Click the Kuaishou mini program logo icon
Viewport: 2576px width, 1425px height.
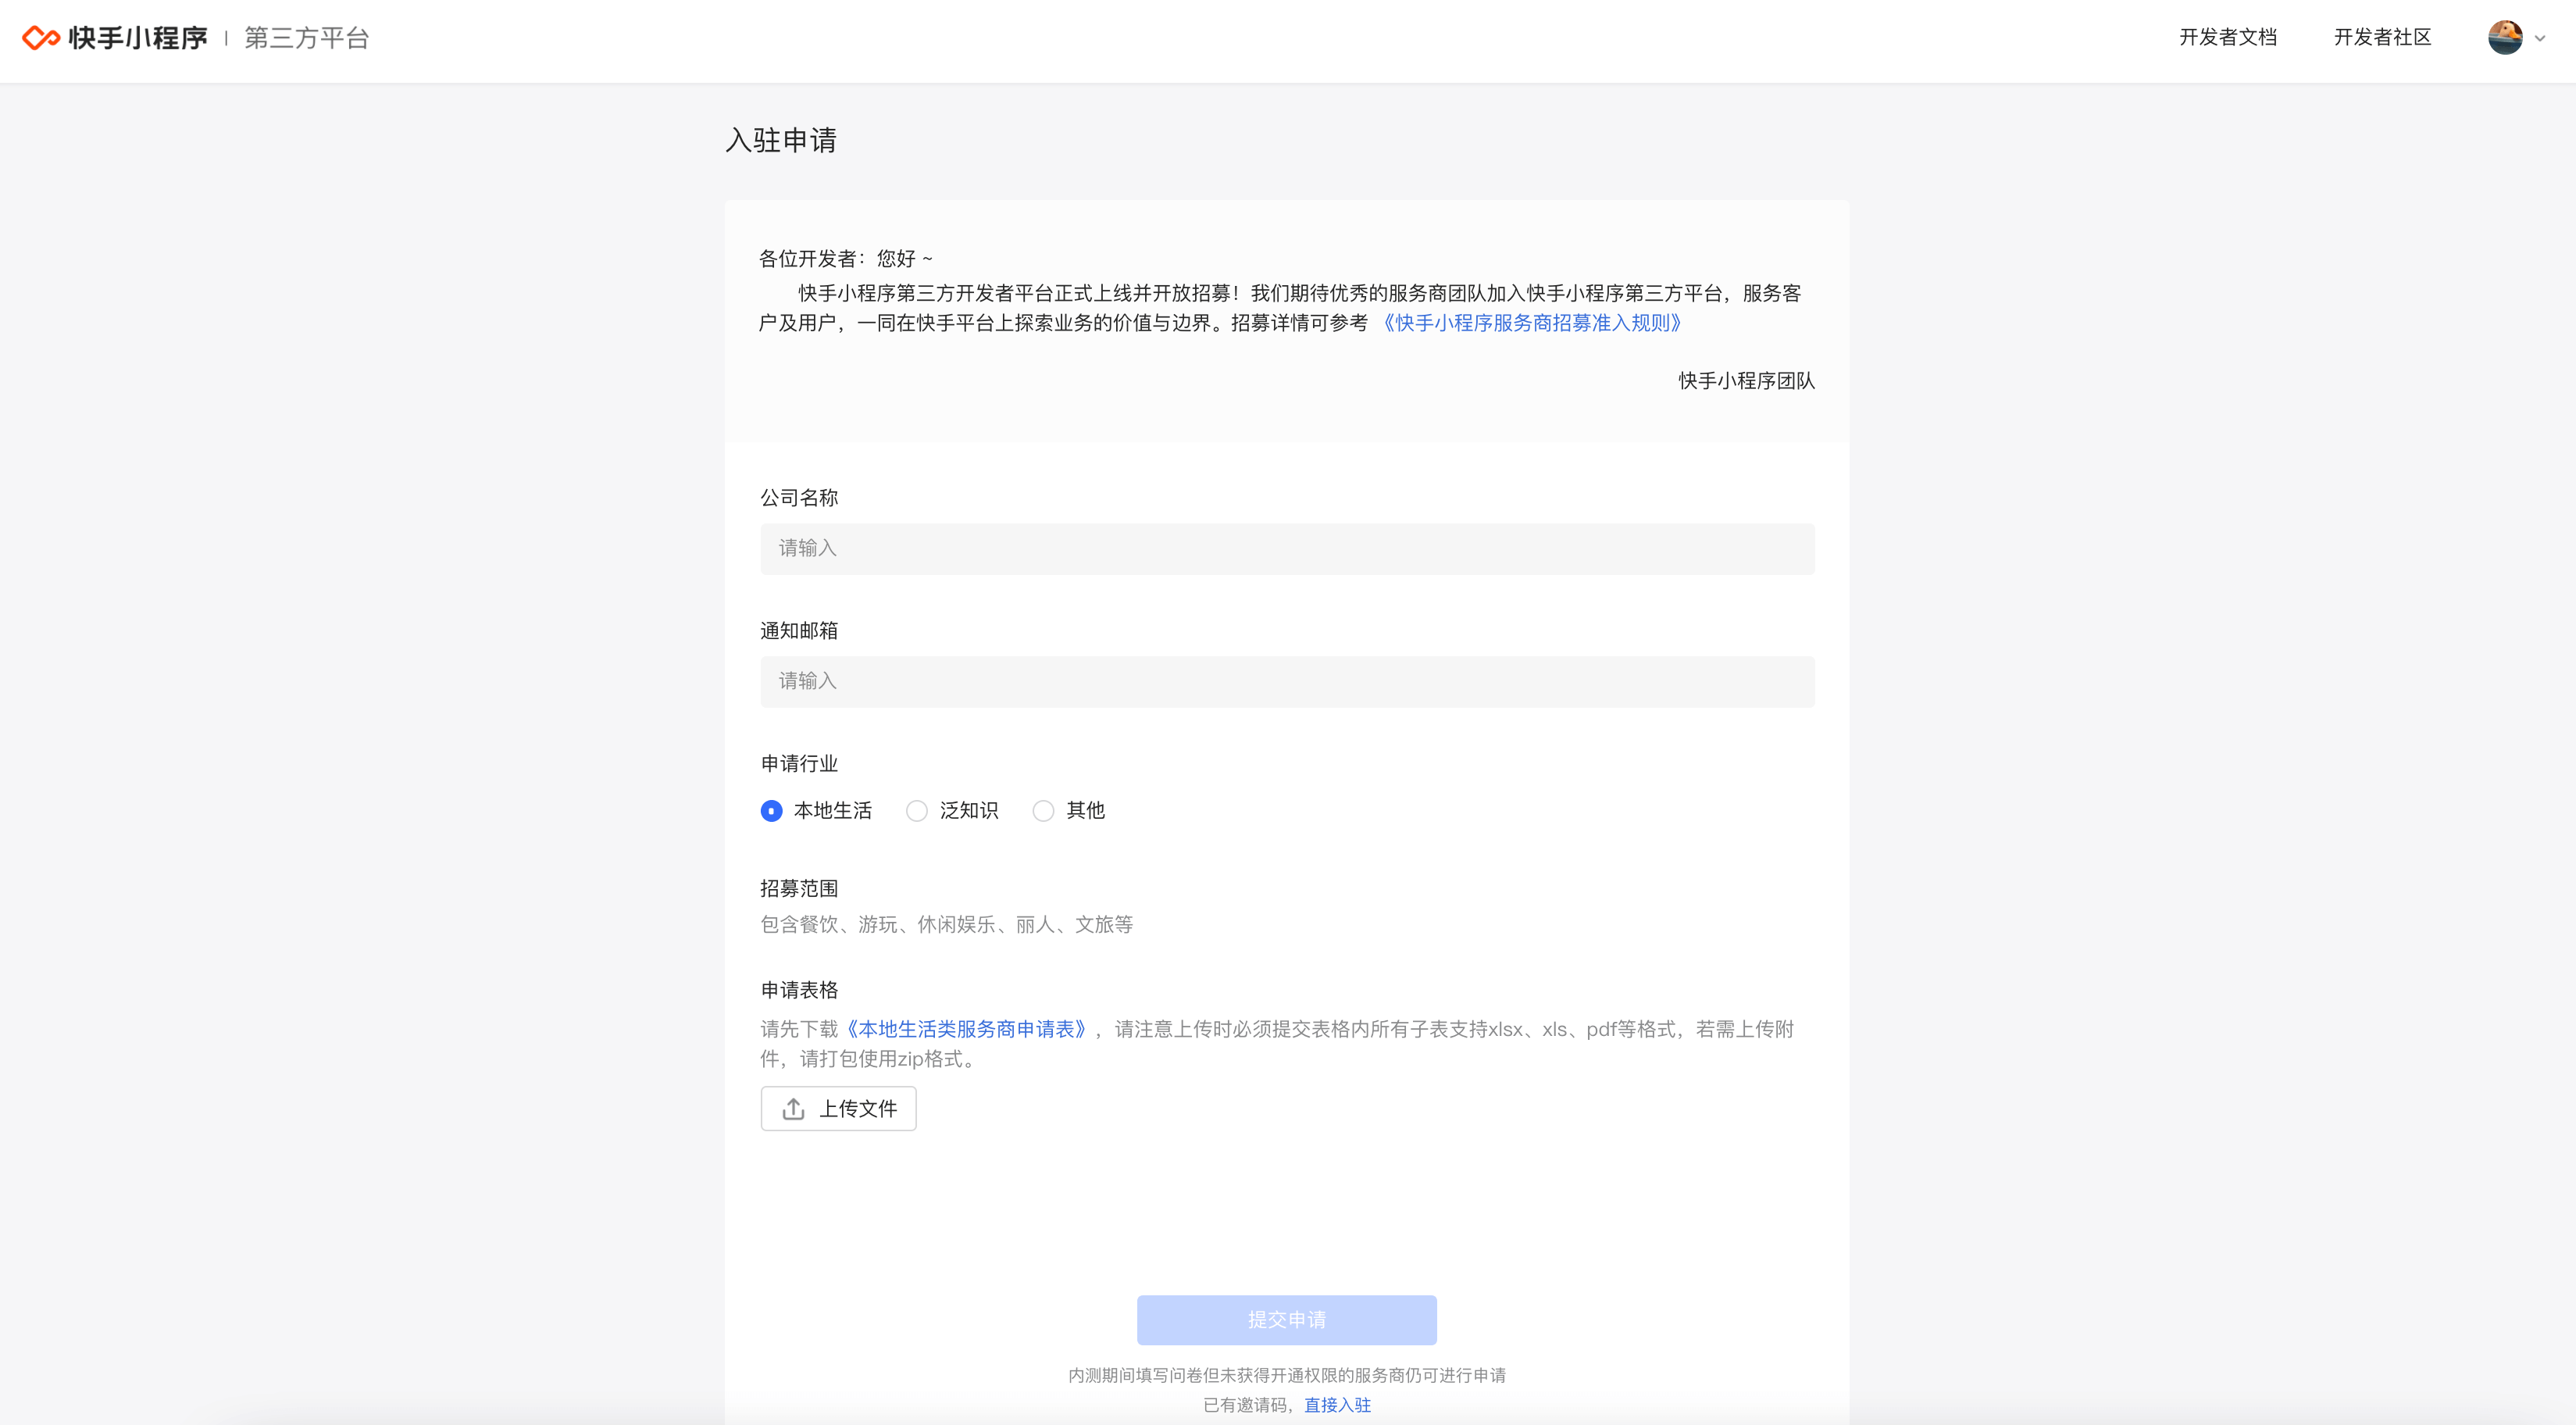coord(41,38)
